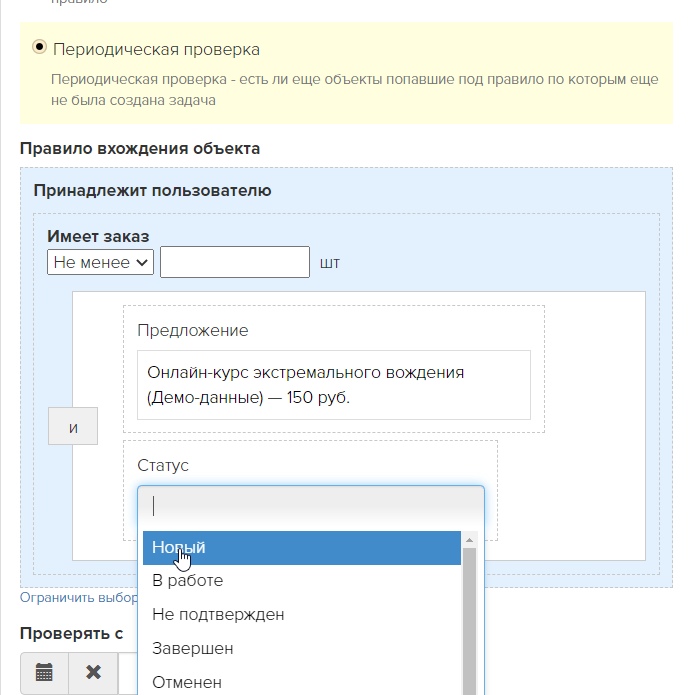
Task: Click the Имеет заказ condition label
Action: (98, 236)
